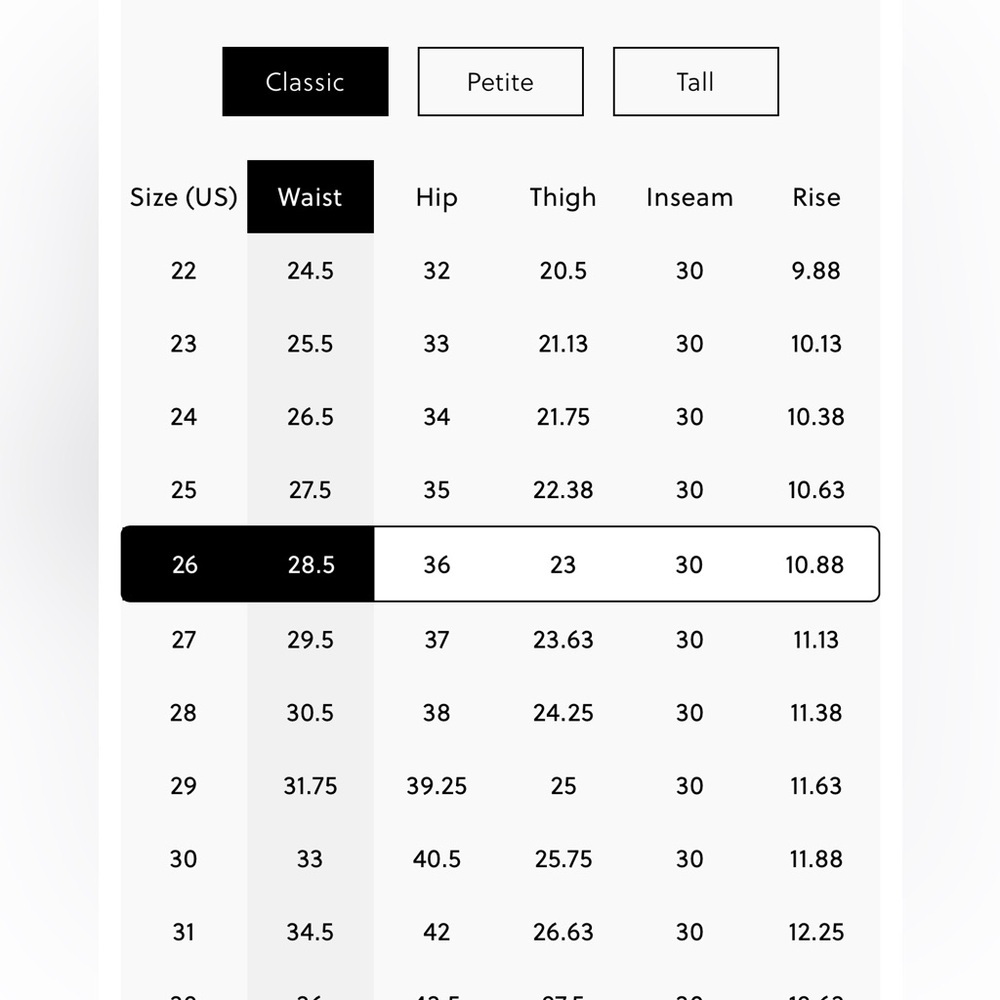Click the highlighted size 26 row

coord(500,564)
